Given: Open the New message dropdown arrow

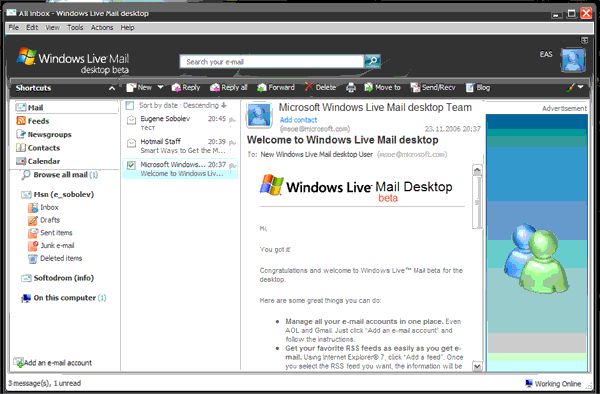Looking at the screenshot, I should pyautogui.click(x=160, y=87).
